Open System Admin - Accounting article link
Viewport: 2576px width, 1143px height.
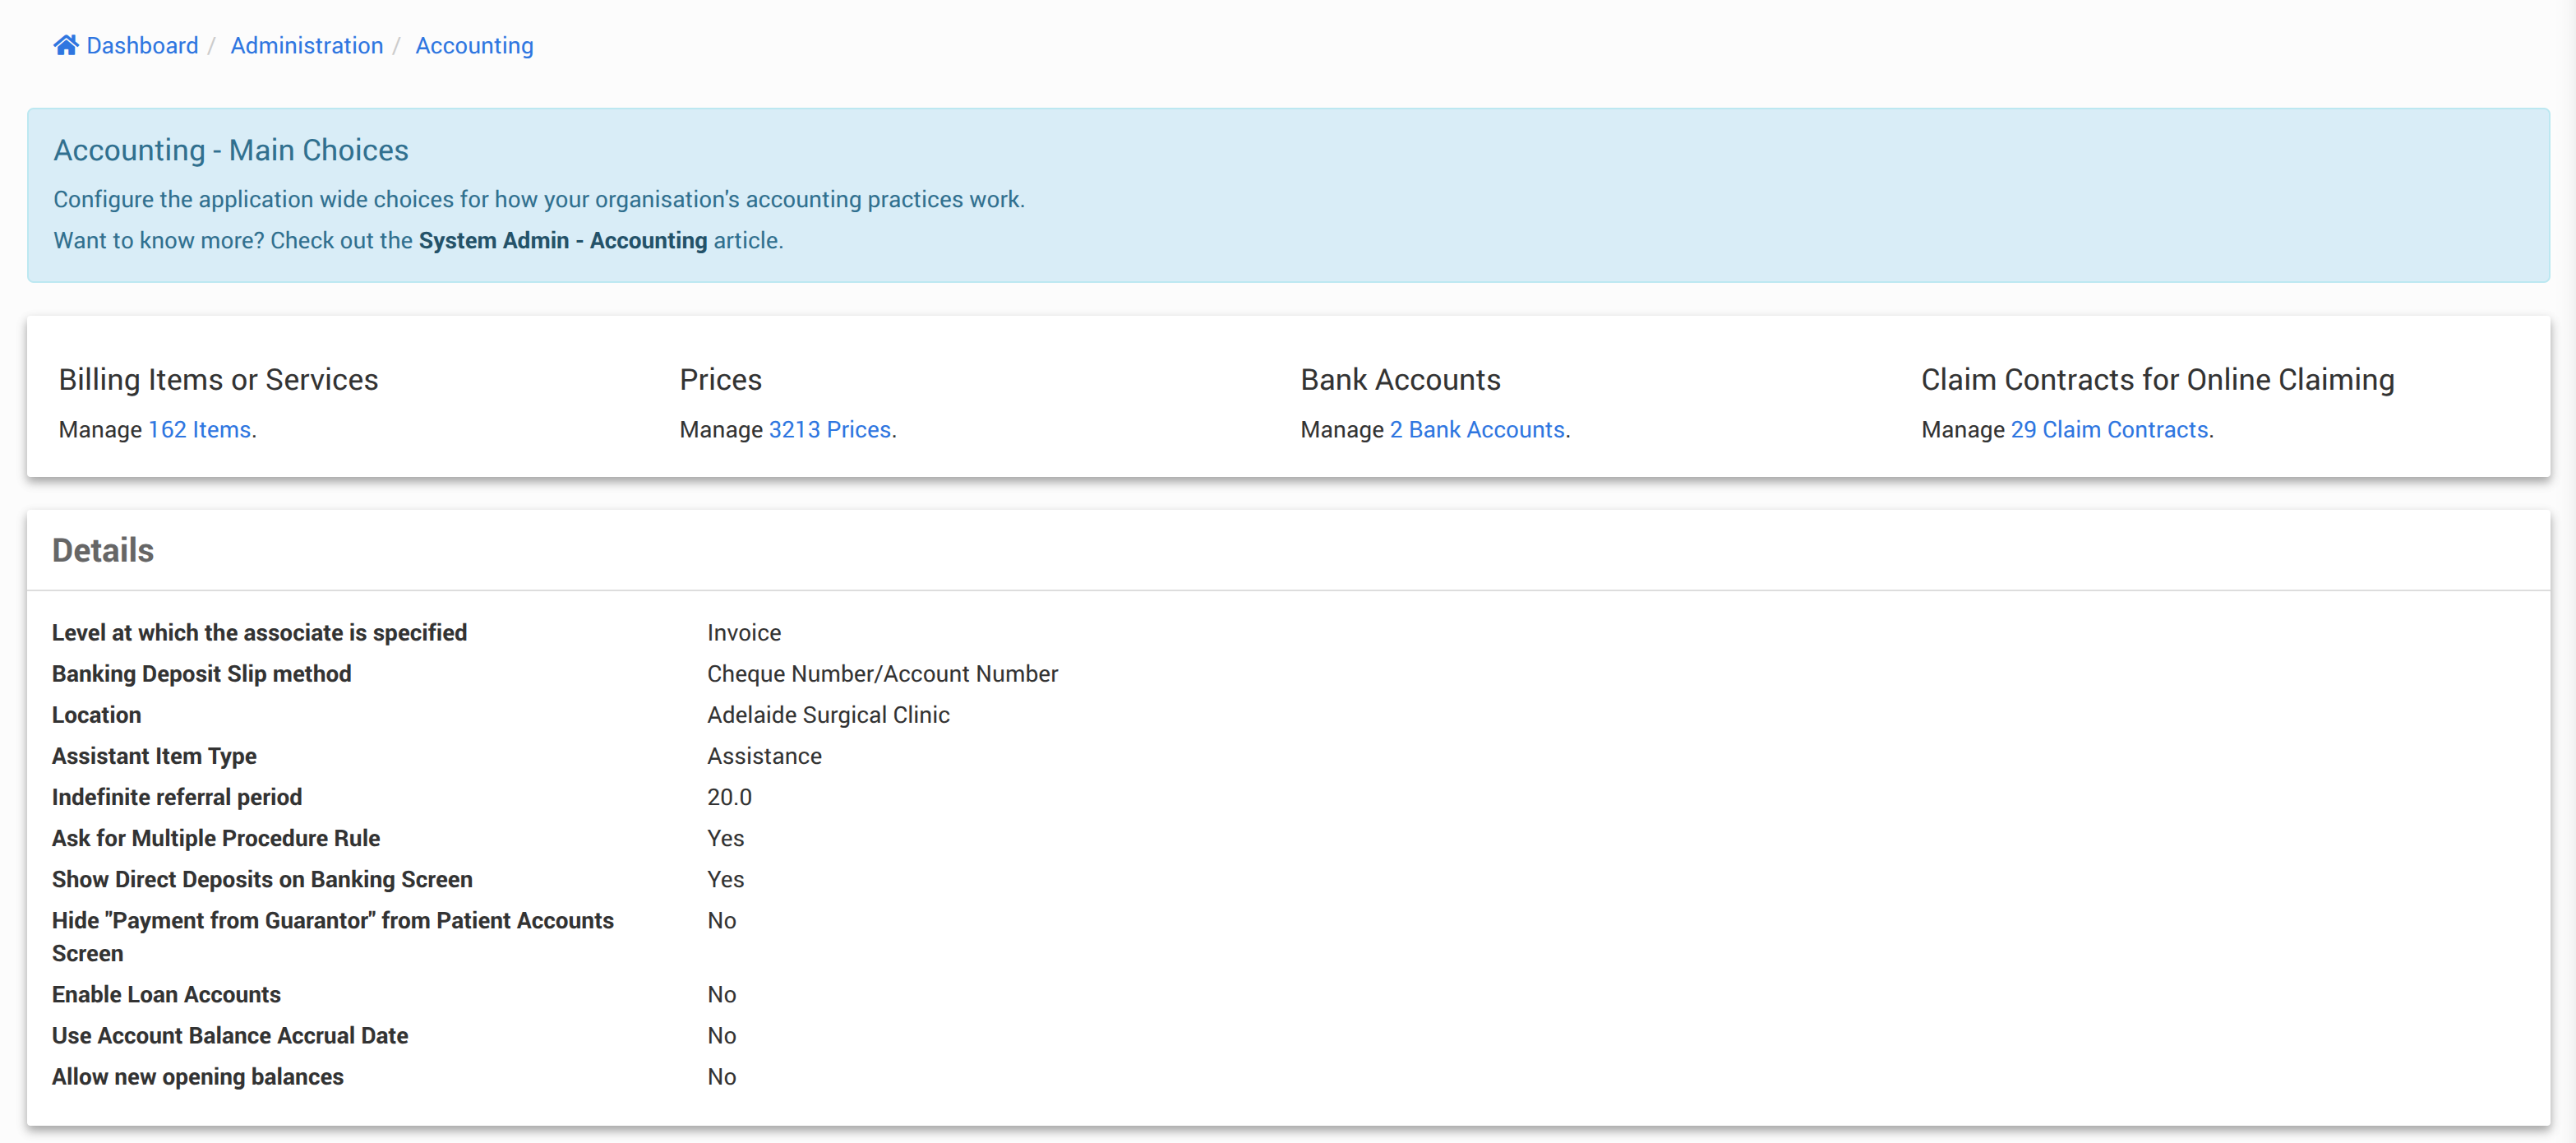(x=562, y=241)
